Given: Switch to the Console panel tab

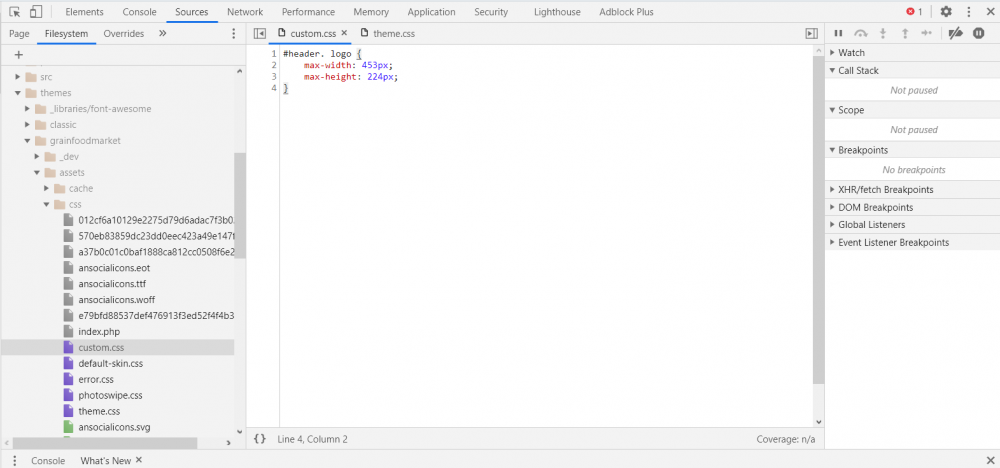Looking at the screenshot, I should coord(140,11).
